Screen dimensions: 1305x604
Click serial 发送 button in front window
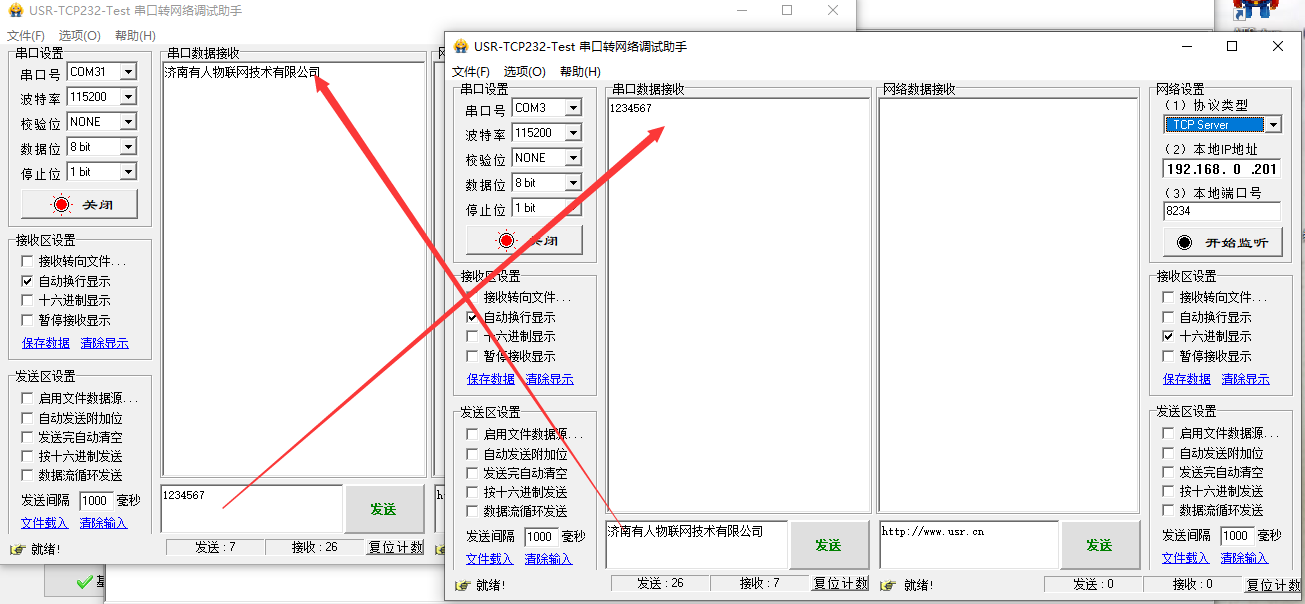click(828, 545)
